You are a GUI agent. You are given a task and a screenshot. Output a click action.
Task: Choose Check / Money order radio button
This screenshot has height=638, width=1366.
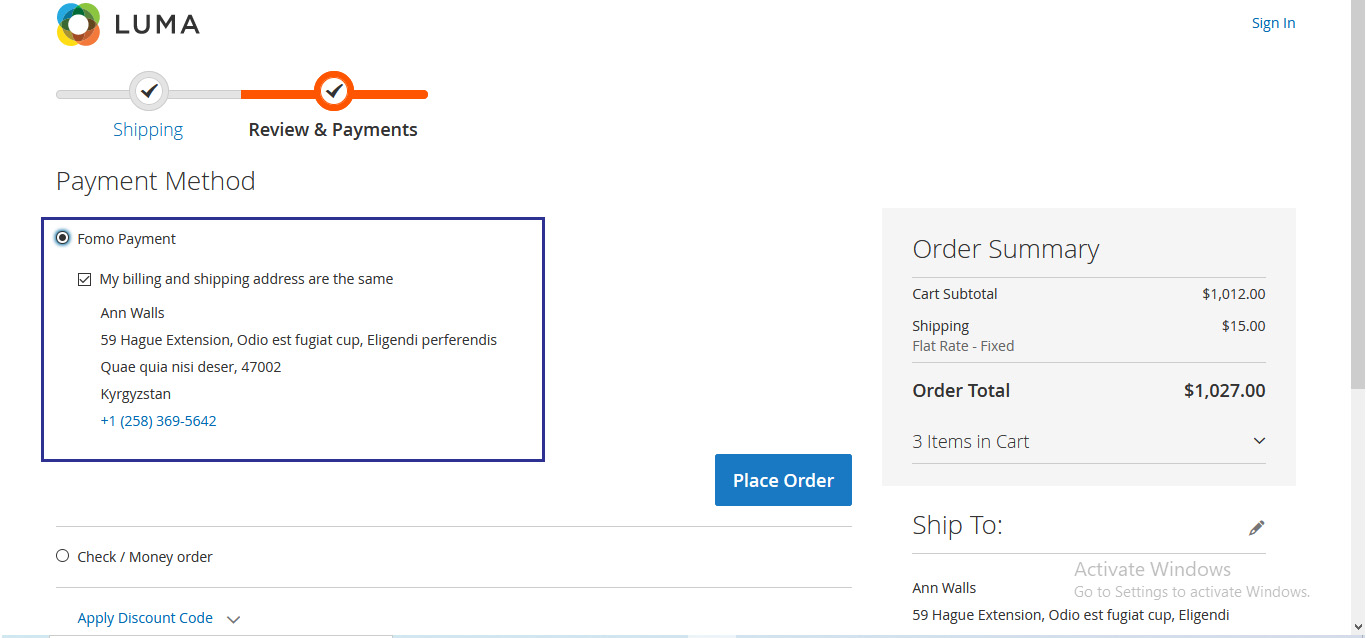pyautogui.click(x=63, y=556)
